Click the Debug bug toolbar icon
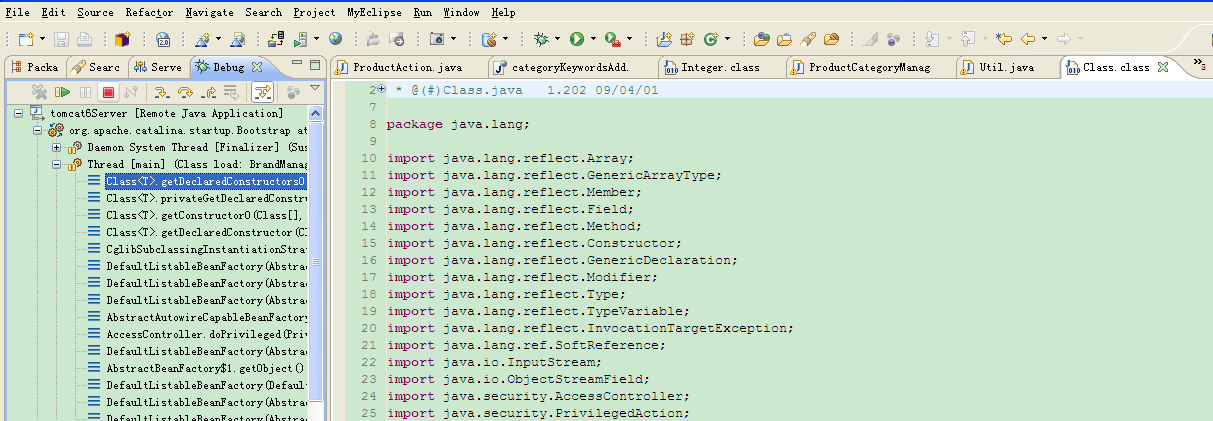The height and width of the screenshot is (421, 1213). tap(541, 39)
